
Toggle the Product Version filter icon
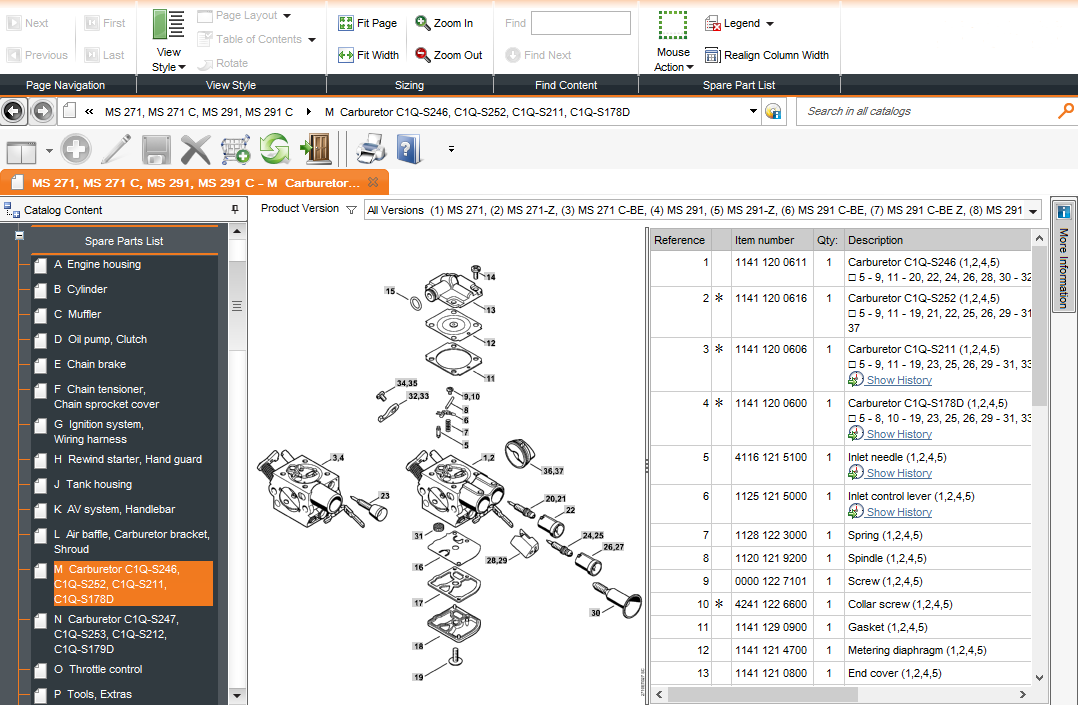point(351,210)
